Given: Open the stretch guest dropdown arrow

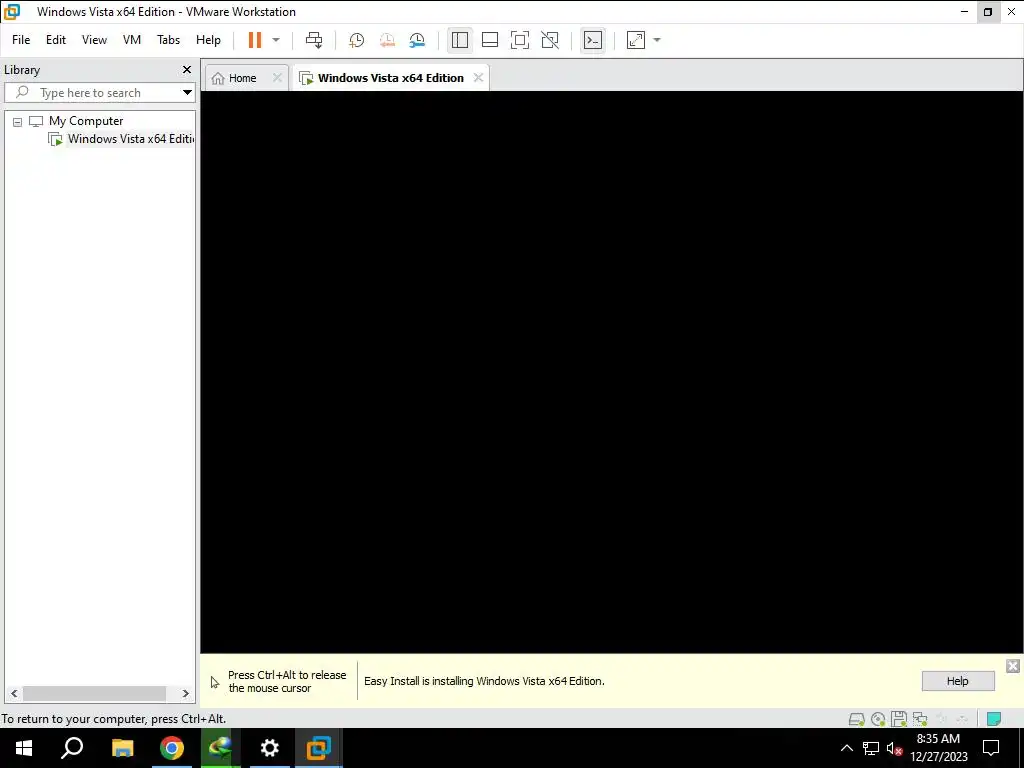Looking at the screenshot, I should [657, 40].
